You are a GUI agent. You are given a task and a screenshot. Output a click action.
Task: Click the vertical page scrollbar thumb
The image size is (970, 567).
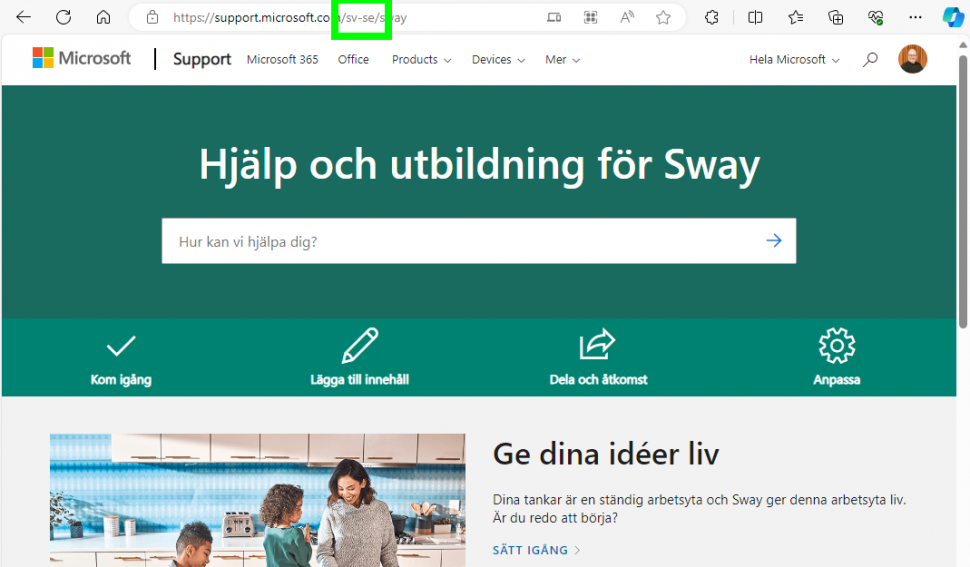[x=963, y=192]
